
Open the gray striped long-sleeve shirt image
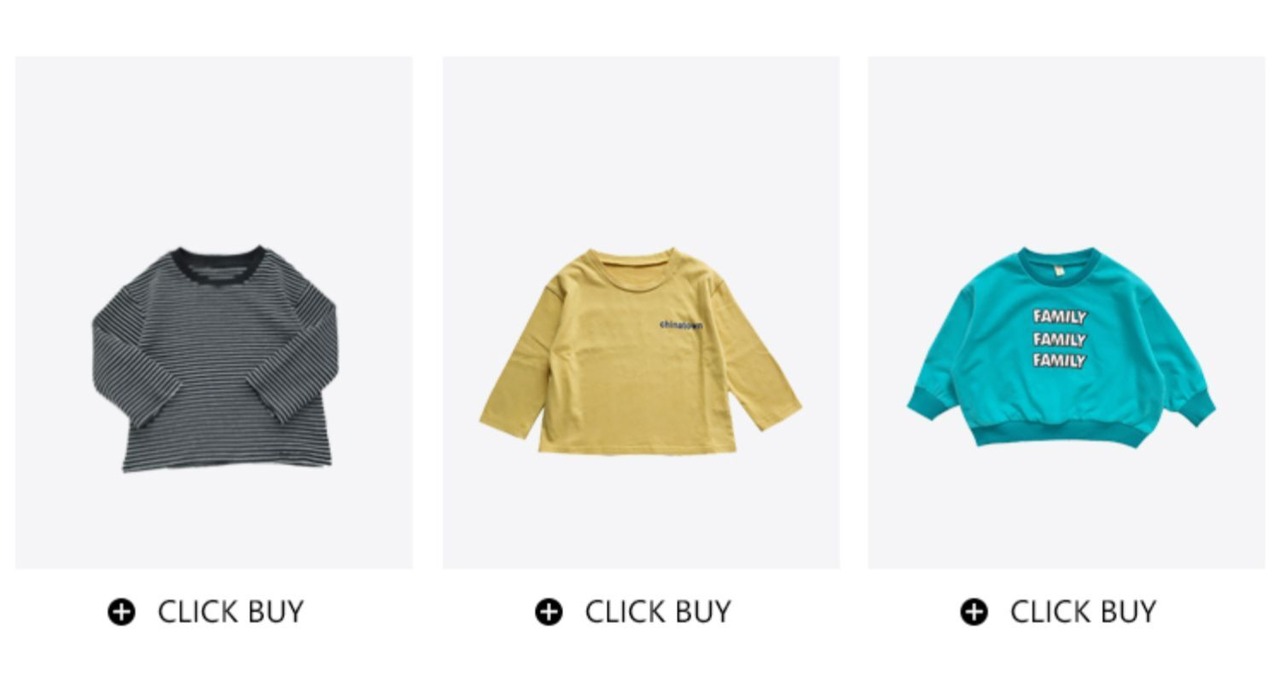pos(214,313)
